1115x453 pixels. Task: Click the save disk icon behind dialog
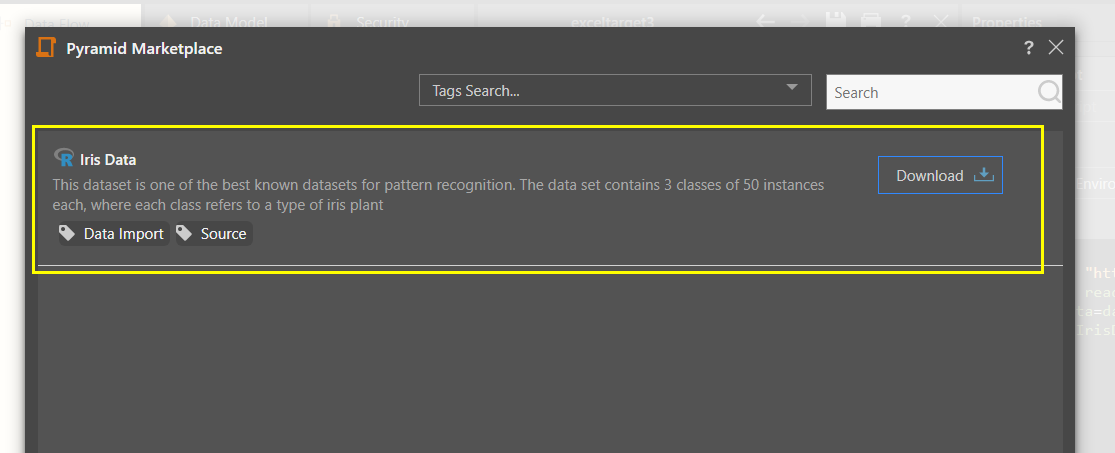(x=837, y=20)
